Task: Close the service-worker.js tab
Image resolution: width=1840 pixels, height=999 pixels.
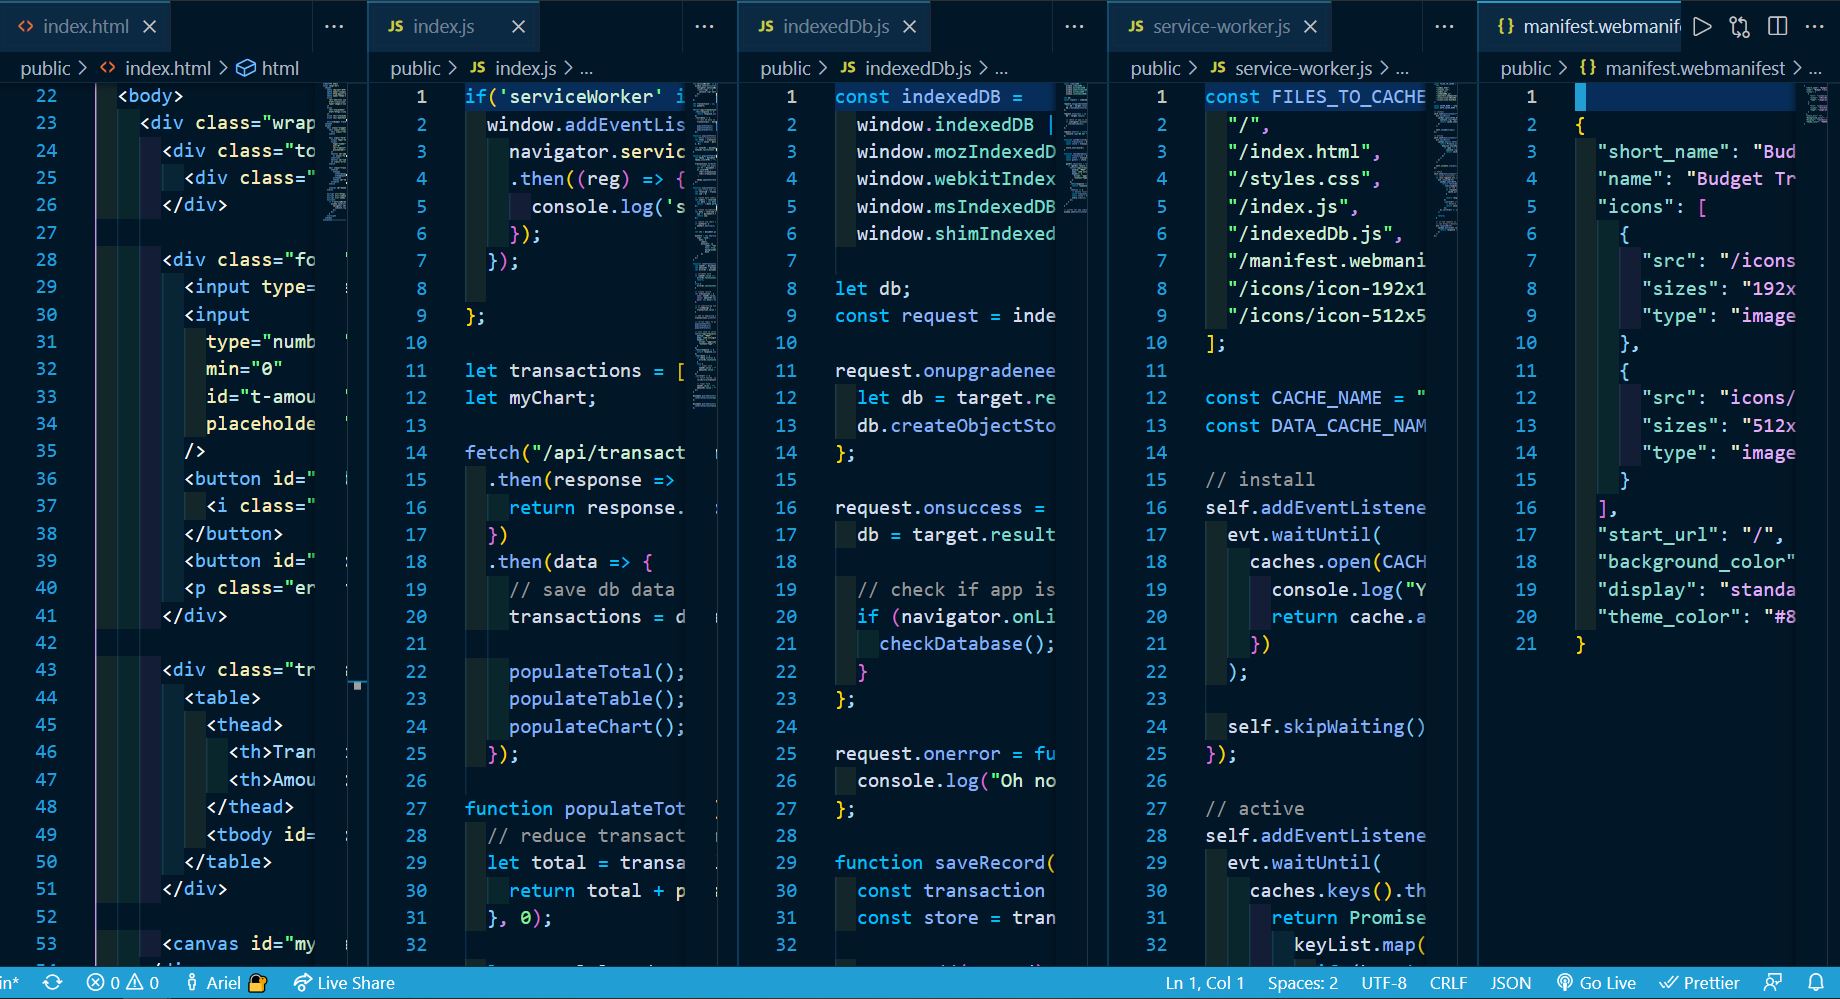Action: [1310, 27]
